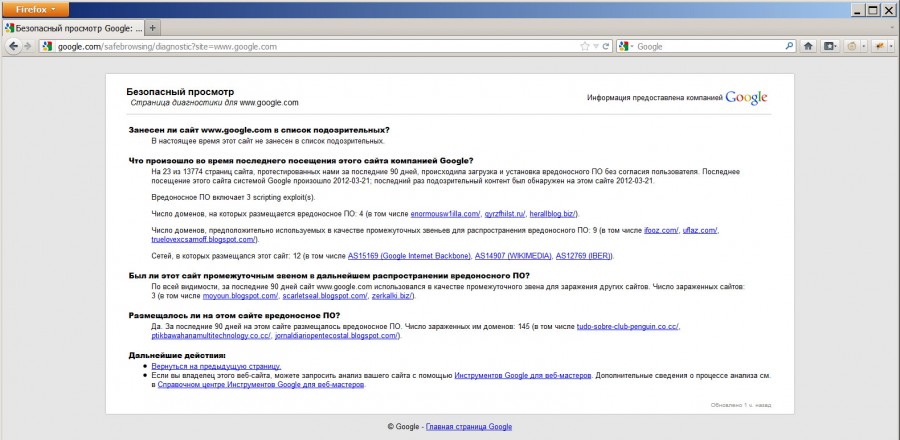Open the bookmarks menu toolbar button
This screenshot has width=900, height=440.
coord(831,46)
